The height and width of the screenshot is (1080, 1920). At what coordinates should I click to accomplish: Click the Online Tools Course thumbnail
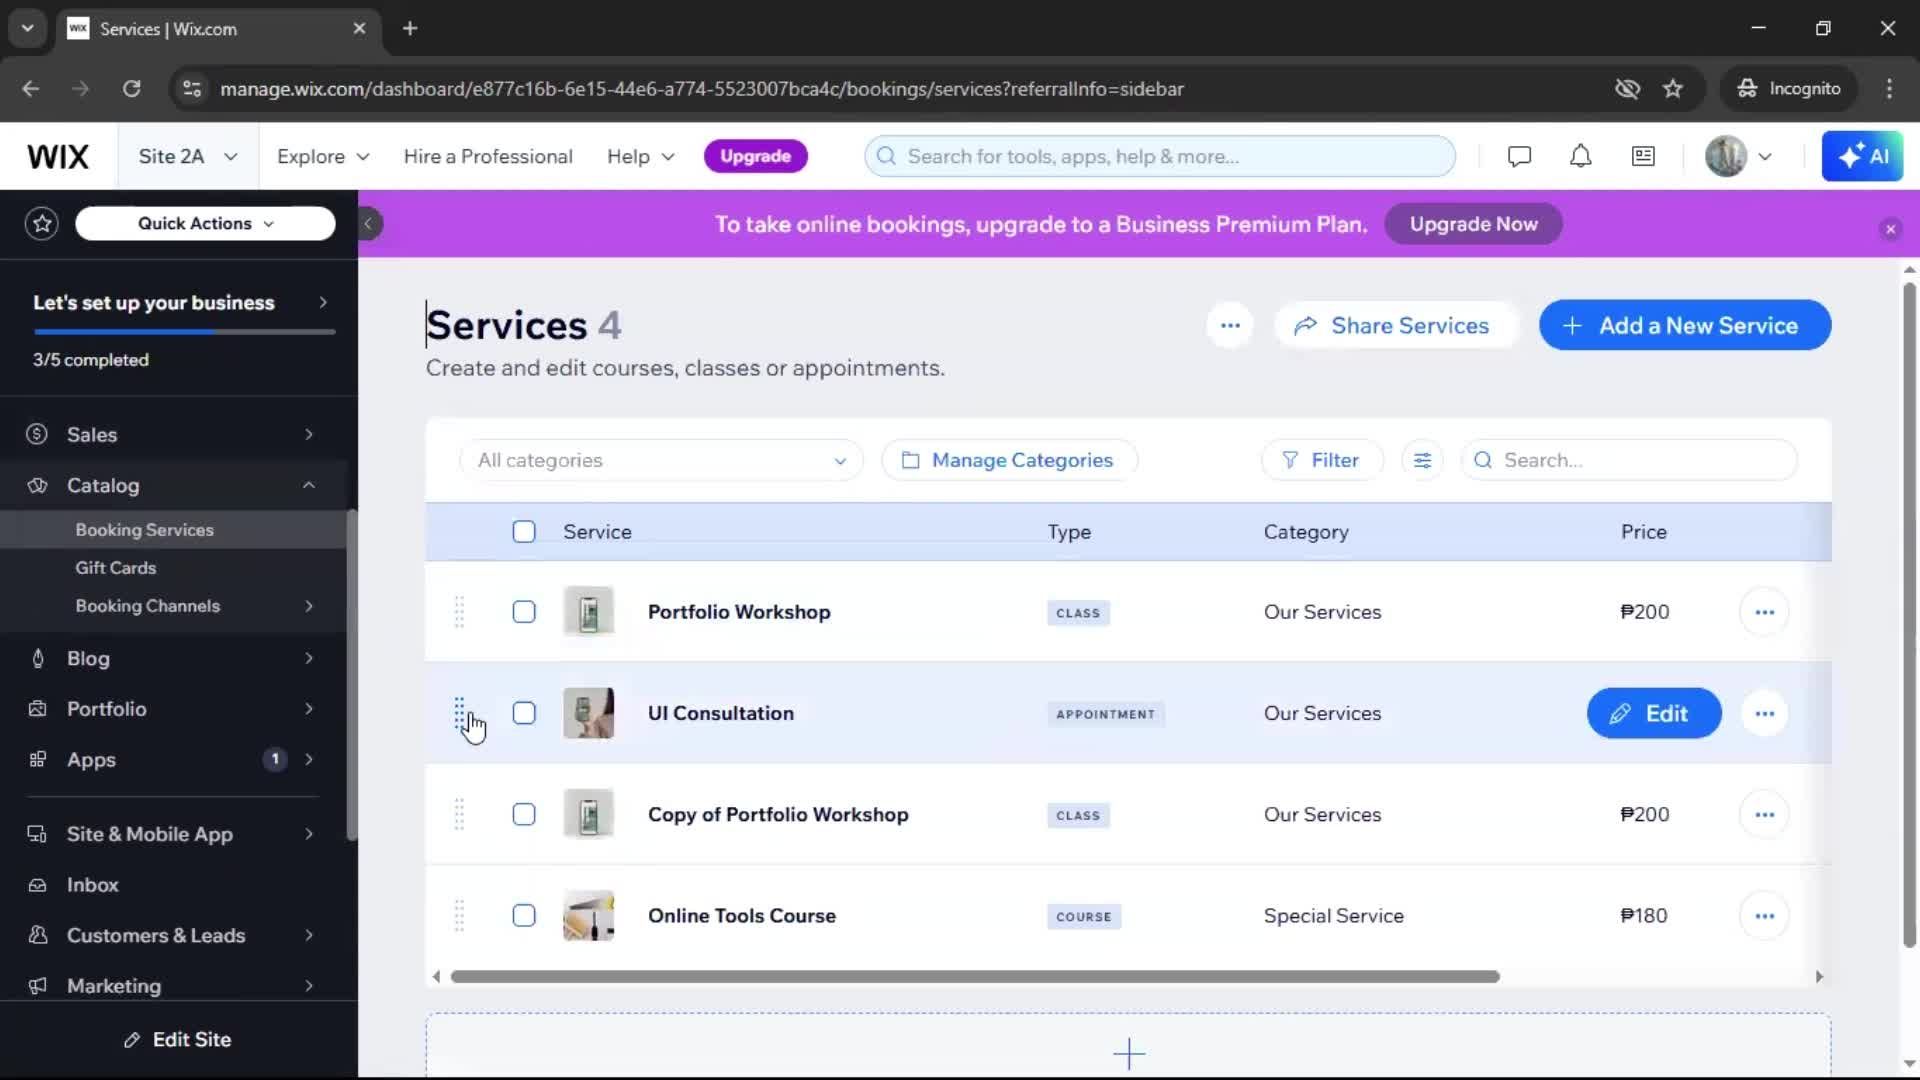coord(589,916)
